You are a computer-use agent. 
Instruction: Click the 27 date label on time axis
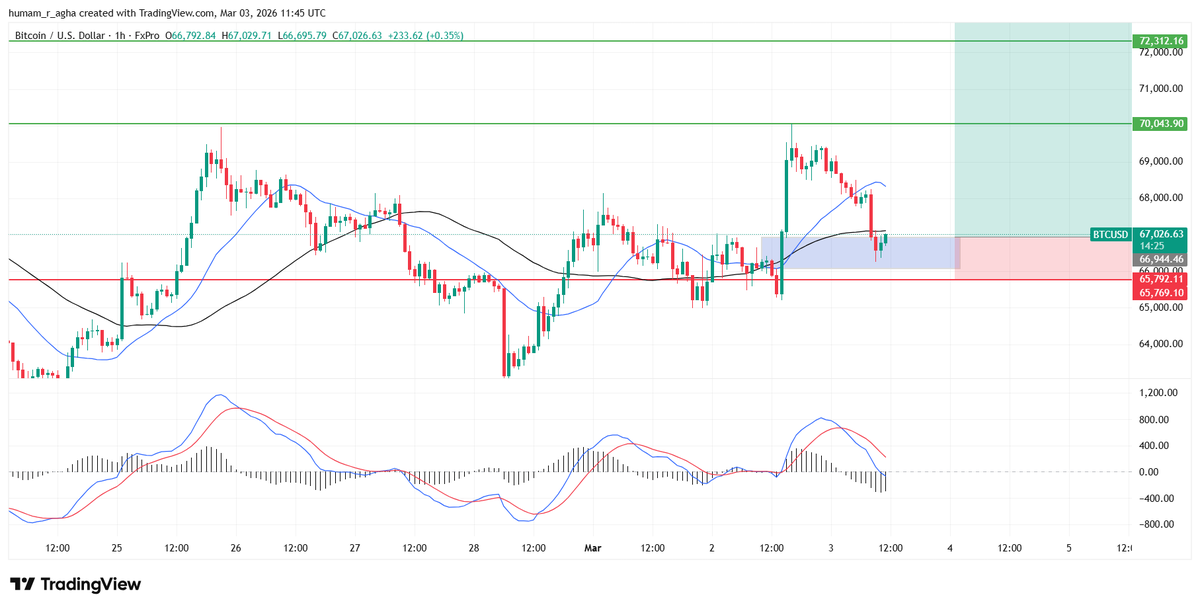click(355, 548)
